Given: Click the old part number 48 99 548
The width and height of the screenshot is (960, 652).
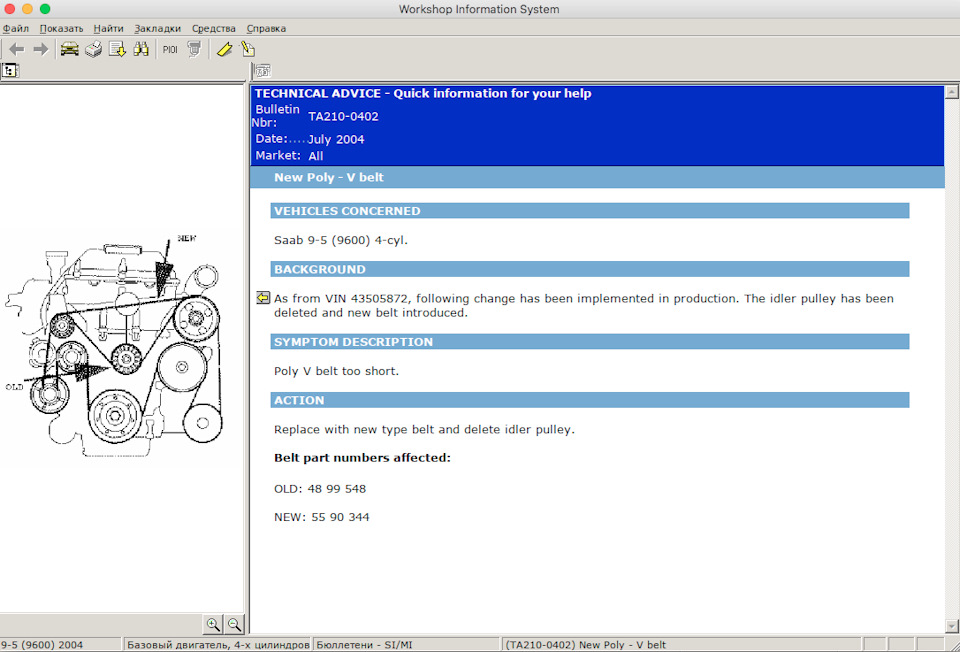Looking at the screenshot, I should click(x=337, y=489).
